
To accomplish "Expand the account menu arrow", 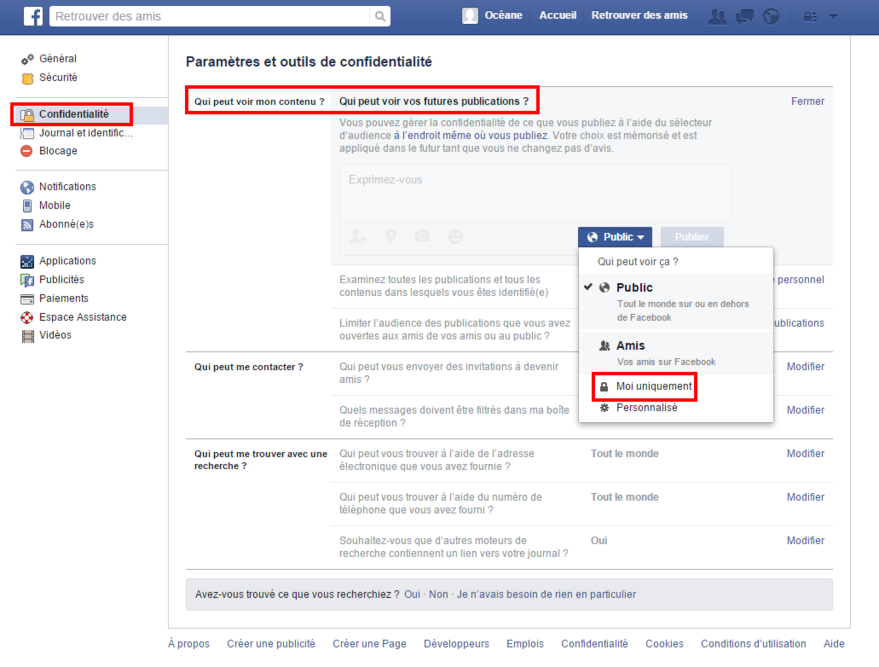I will (833, 16).
